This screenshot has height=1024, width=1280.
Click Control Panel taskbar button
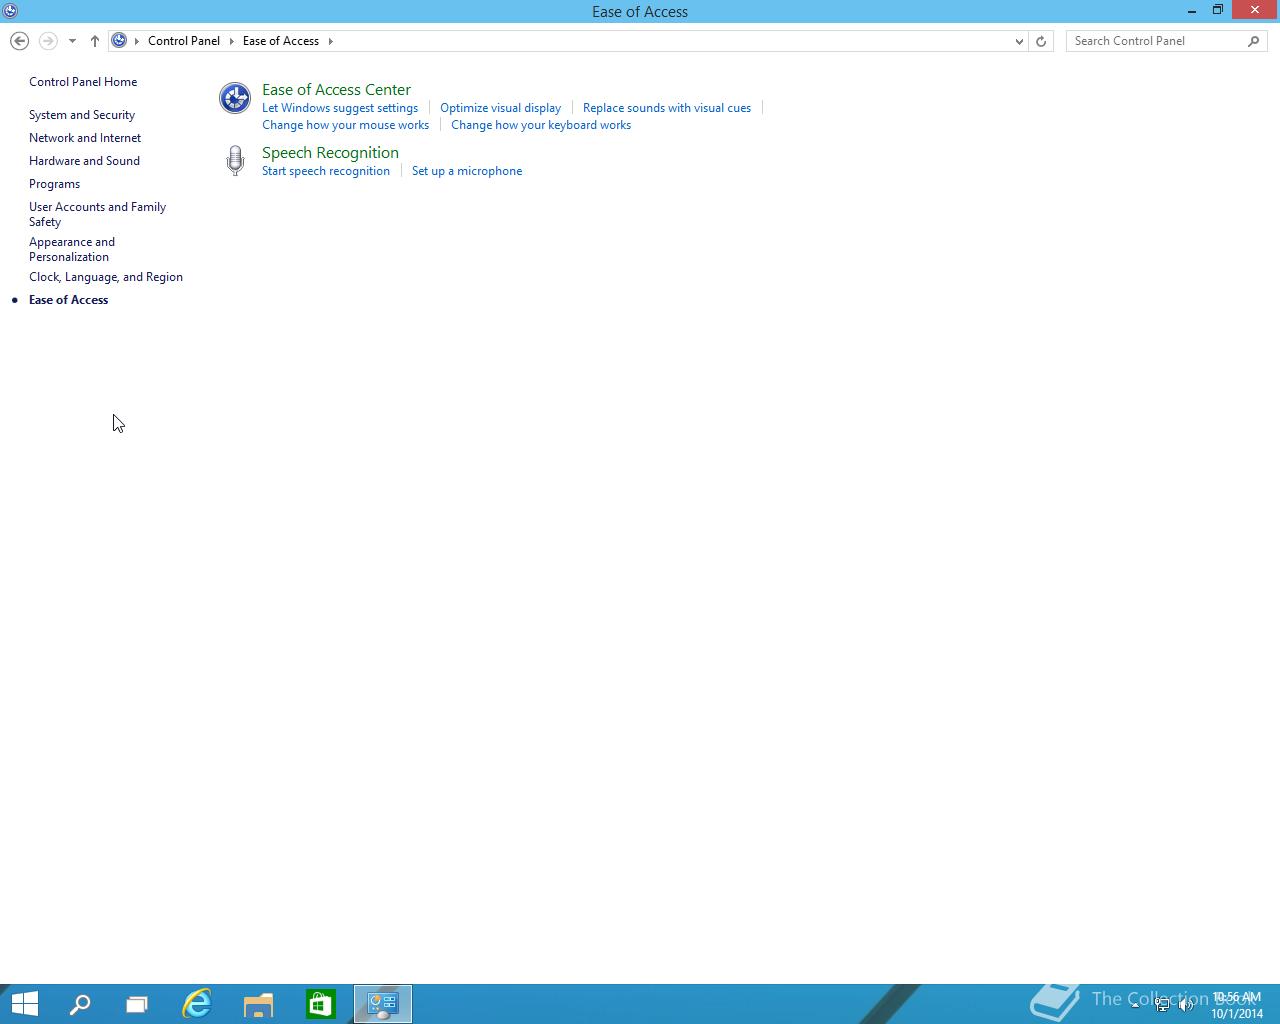point(383,1004)
